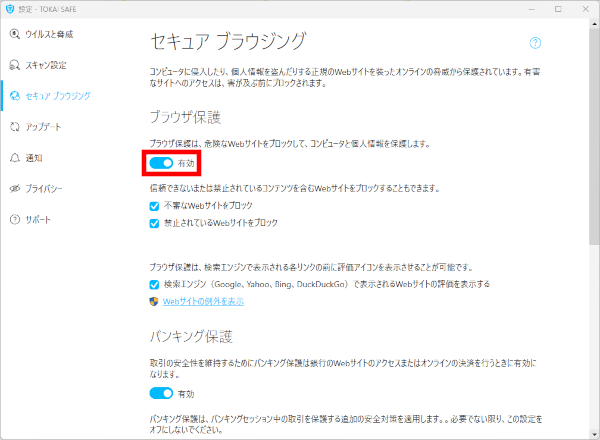Click the ブラウザ保護 section heading

coord(185,117)
